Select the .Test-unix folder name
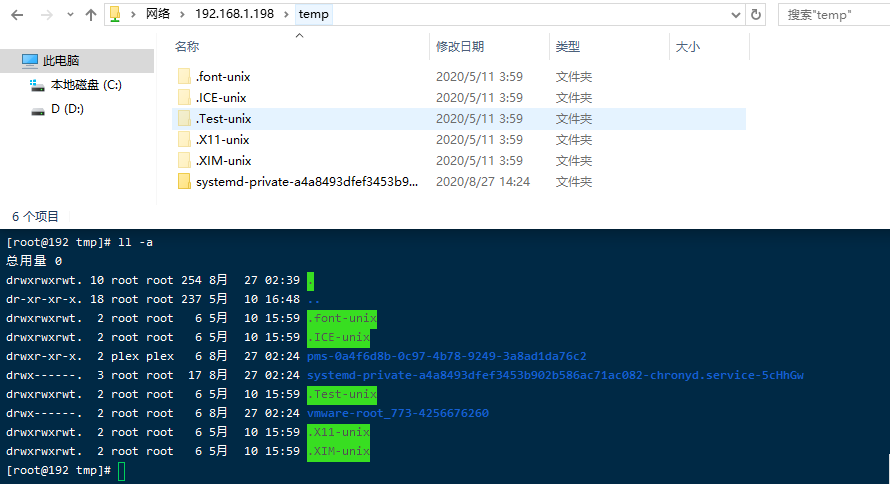 (x=224, y=119)
